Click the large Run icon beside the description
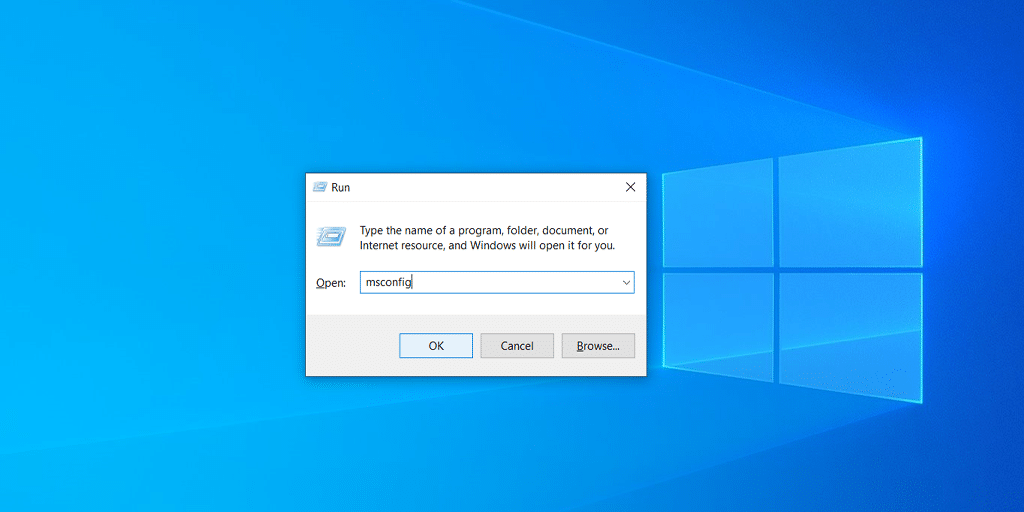The image size is (1024, 512). [x=331, y=237]
